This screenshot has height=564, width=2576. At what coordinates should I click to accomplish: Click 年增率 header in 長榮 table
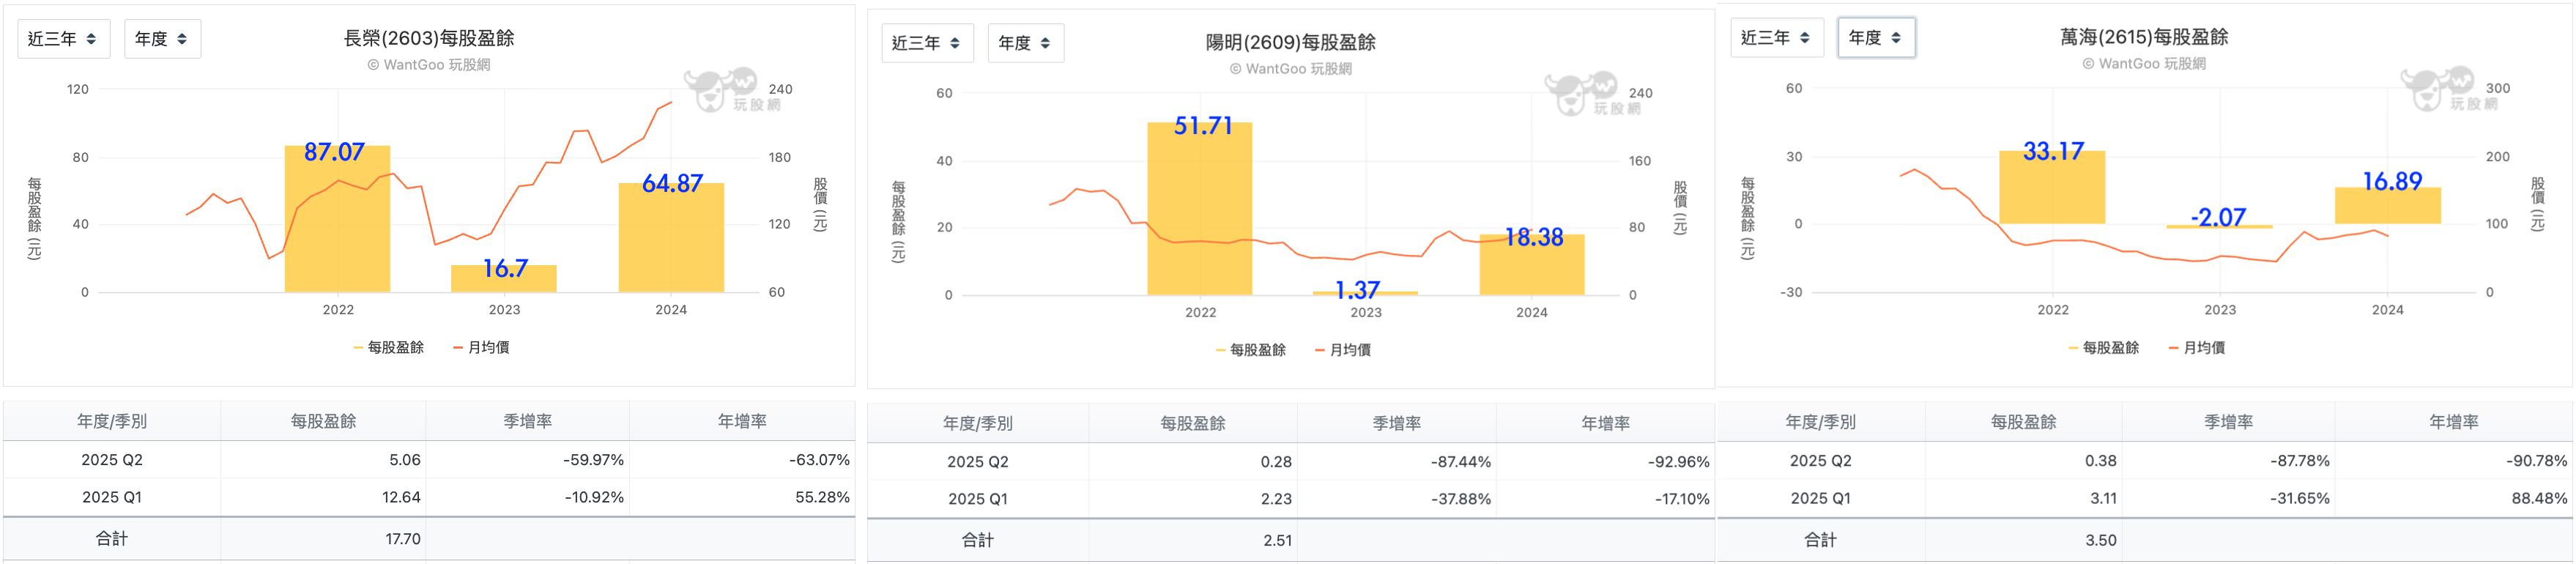[x=742, y=421]
